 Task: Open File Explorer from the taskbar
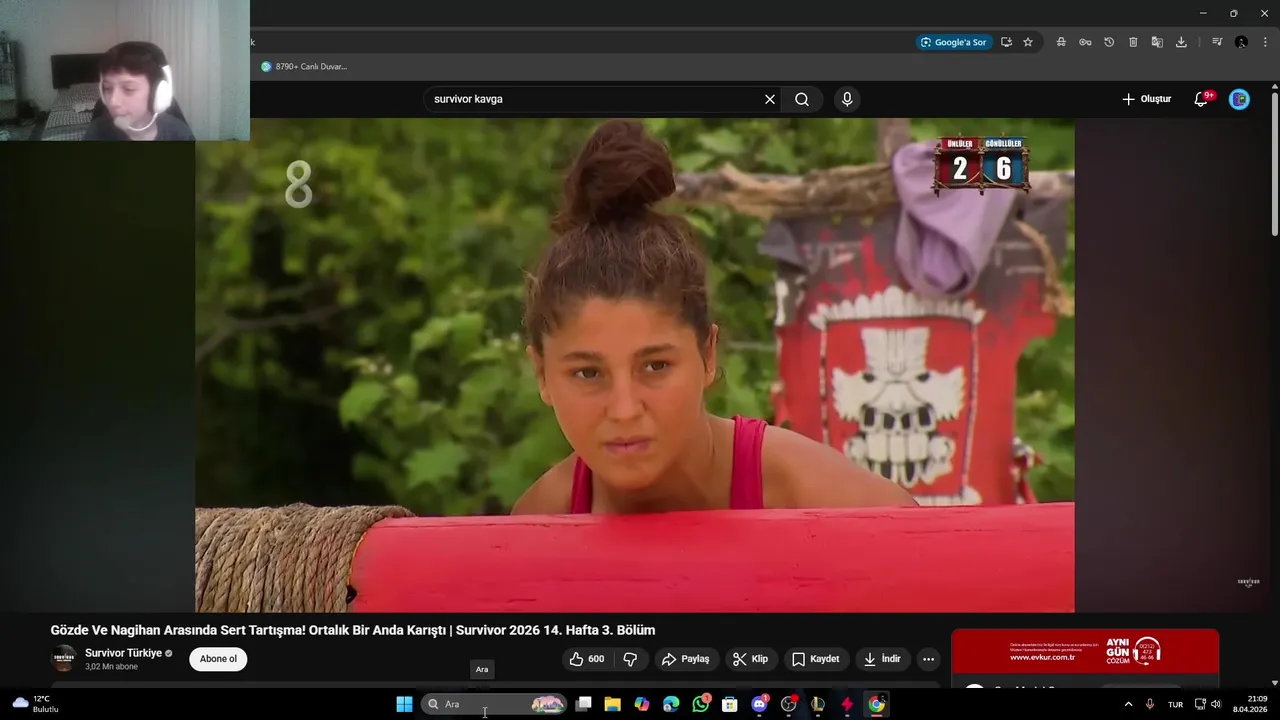point(613,704)
